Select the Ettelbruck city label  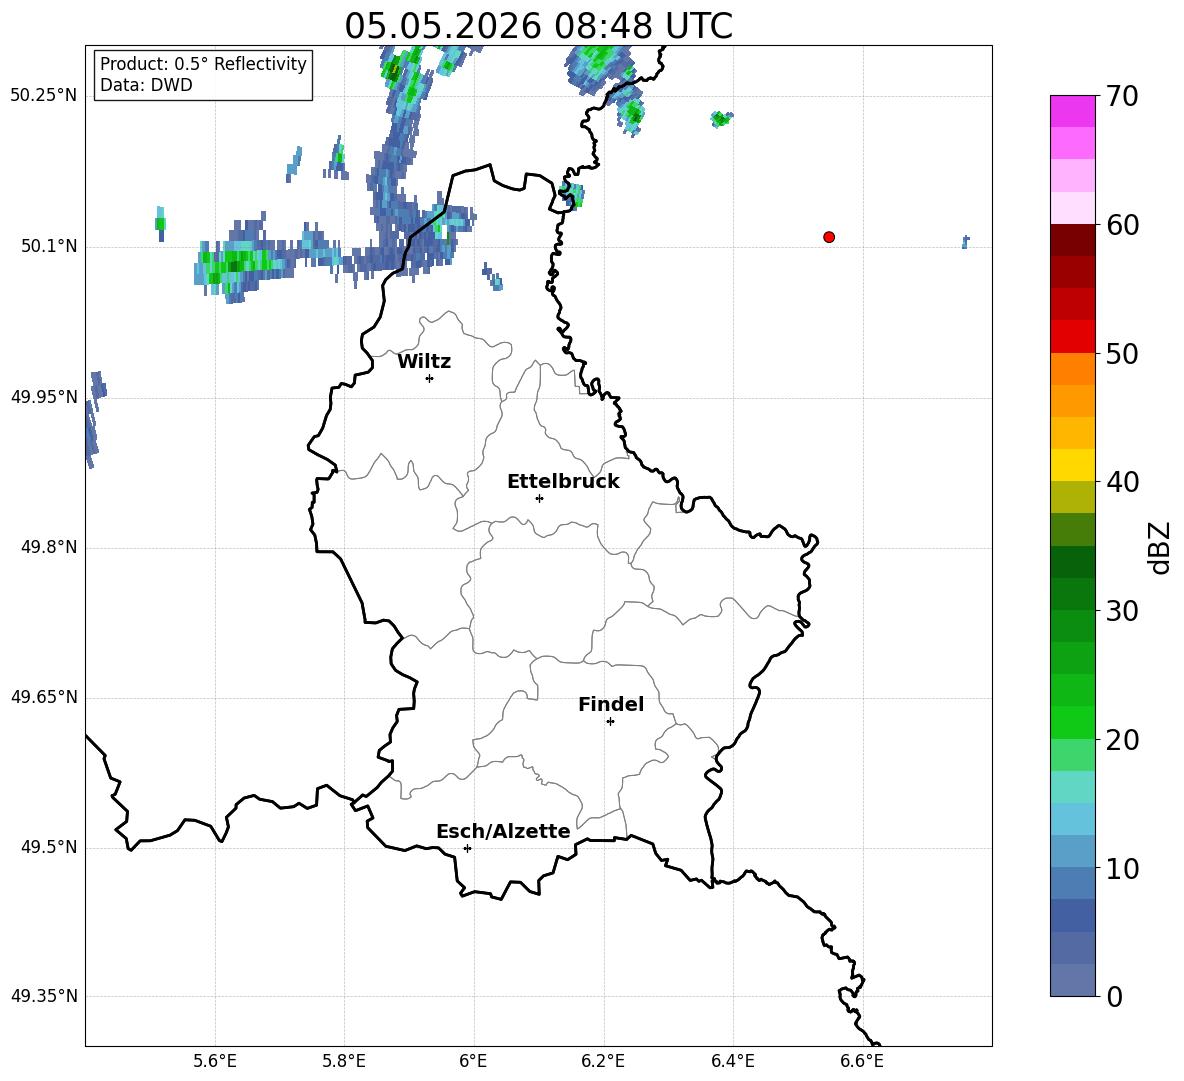coord(563,481)
